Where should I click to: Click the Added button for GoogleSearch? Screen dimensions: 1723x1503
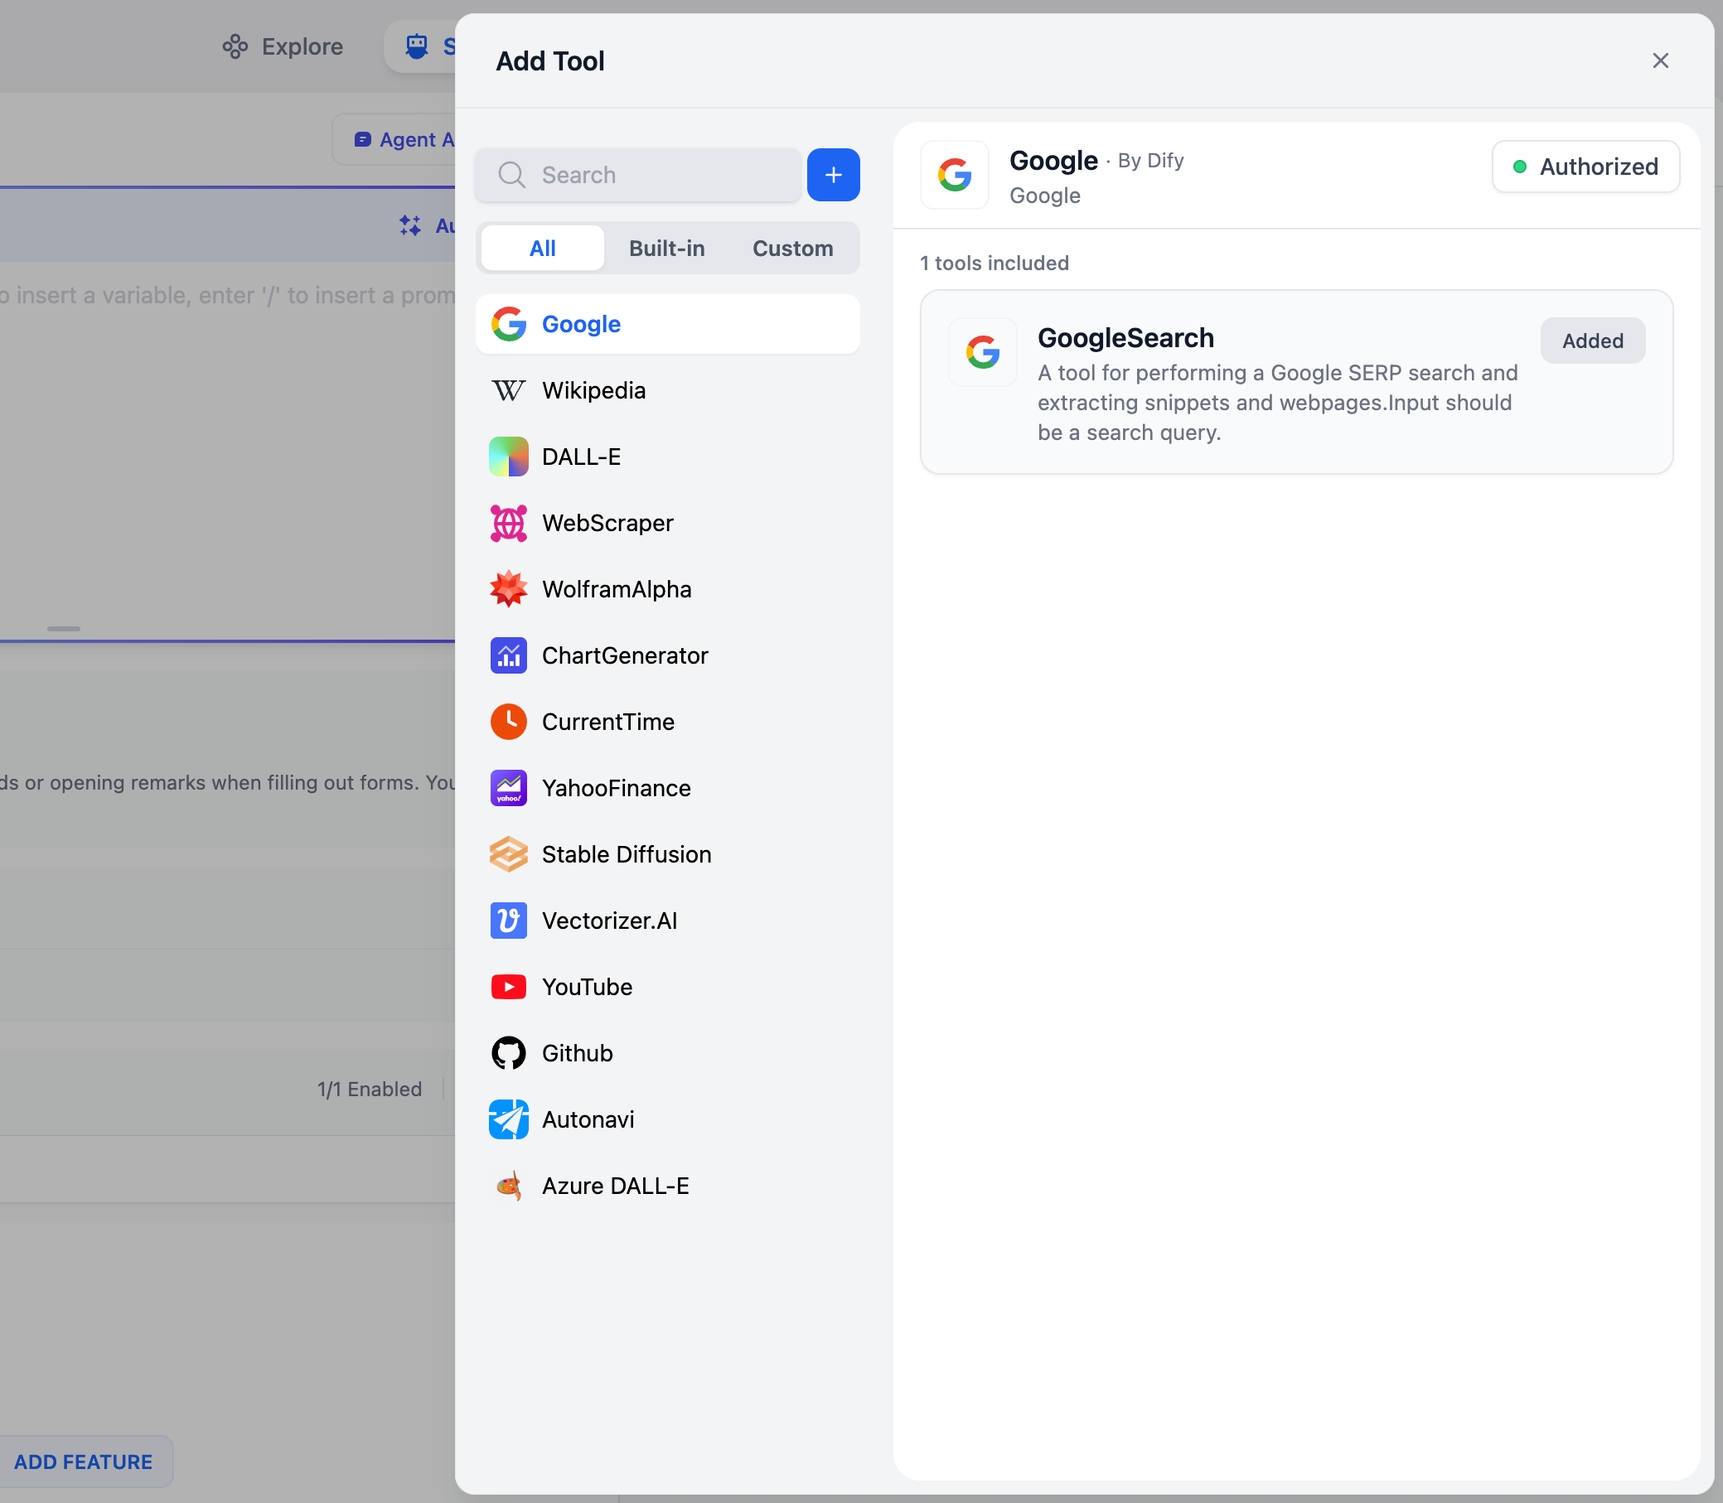(x=1592, y=341)
